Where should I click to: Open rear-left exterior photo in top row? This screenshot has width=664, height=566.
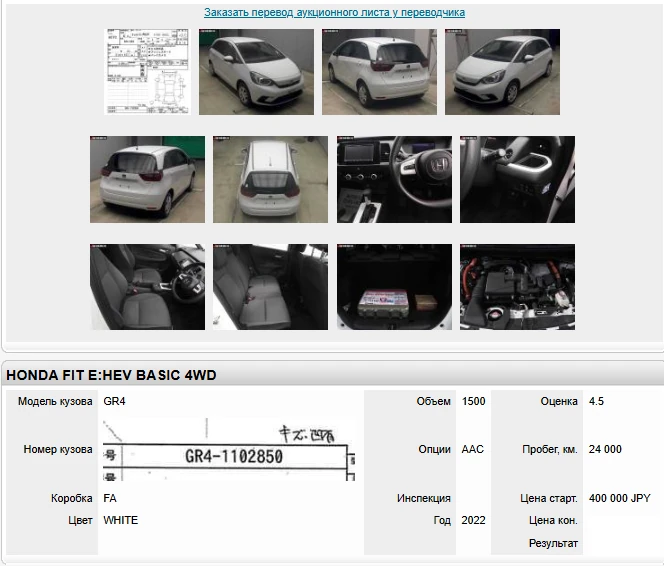(379, 72)
